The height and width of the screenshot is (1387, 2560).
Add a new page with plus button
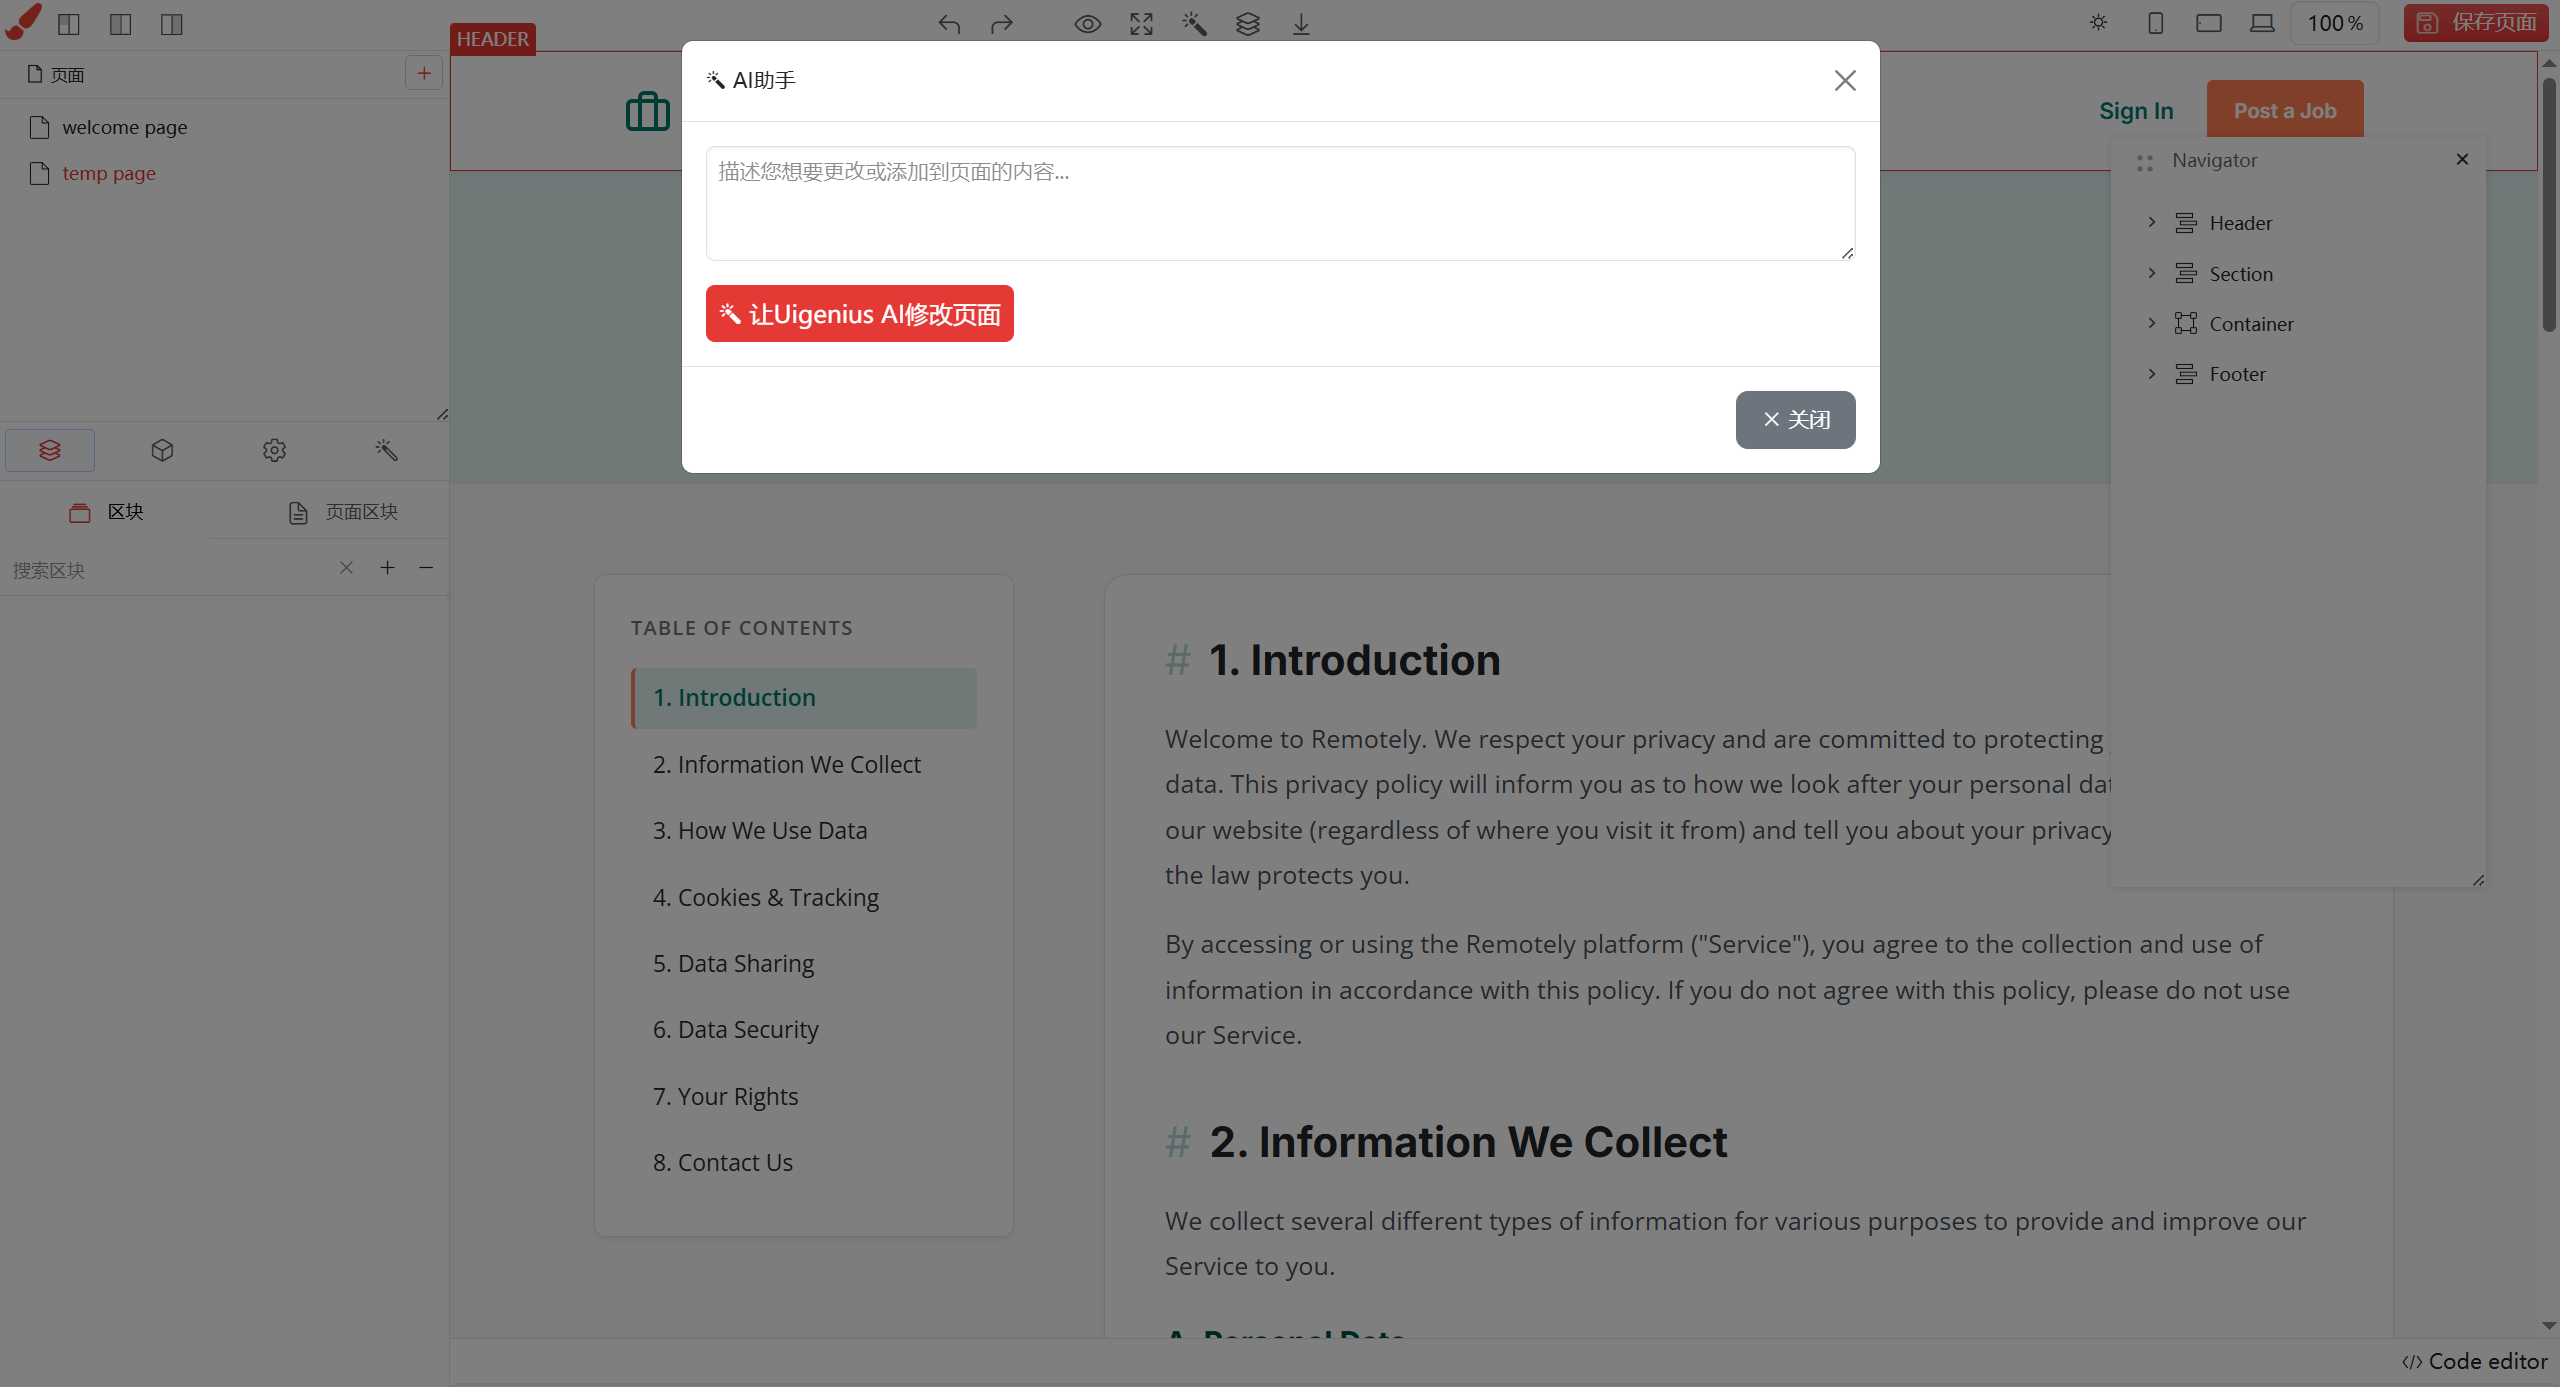pyautogui.click(x=424, y=73)
